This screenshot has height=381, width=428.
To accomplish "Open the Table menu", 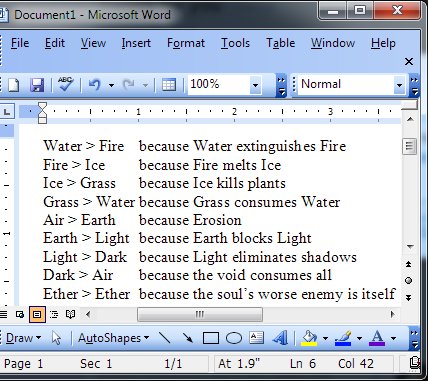I will 281,43.
